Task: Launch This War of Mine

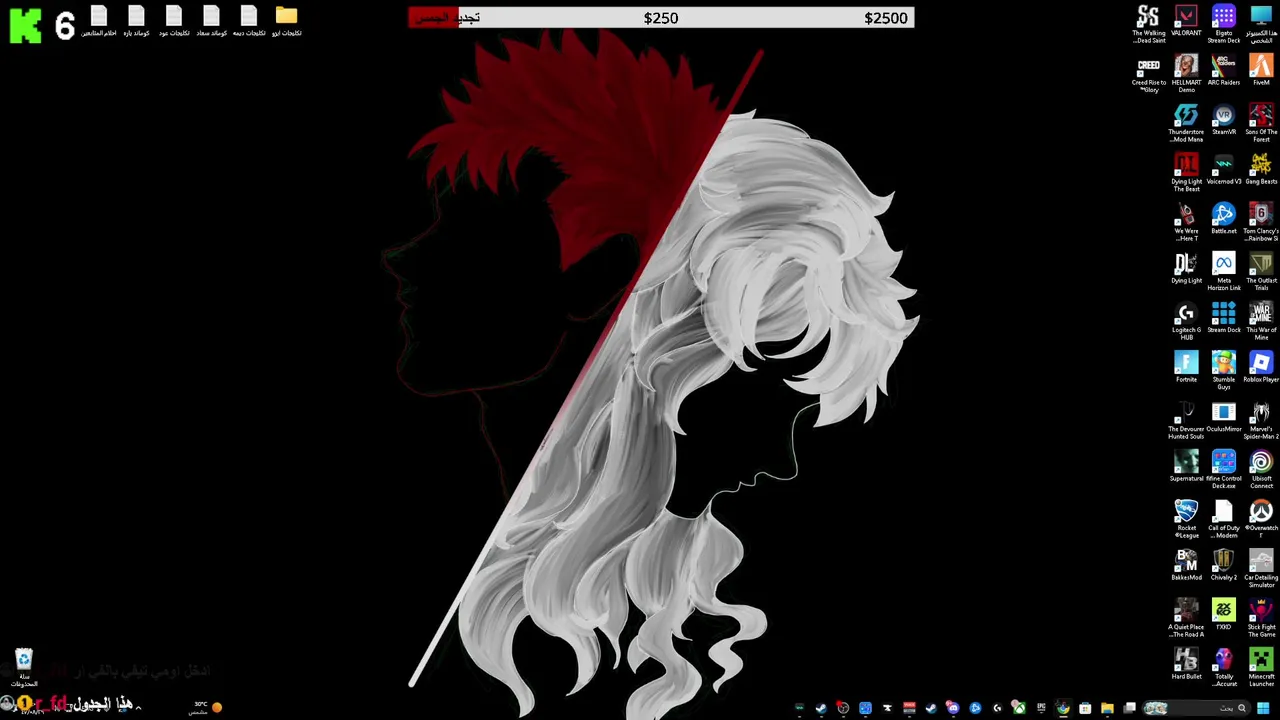Action: click(x=1261, y=320)
